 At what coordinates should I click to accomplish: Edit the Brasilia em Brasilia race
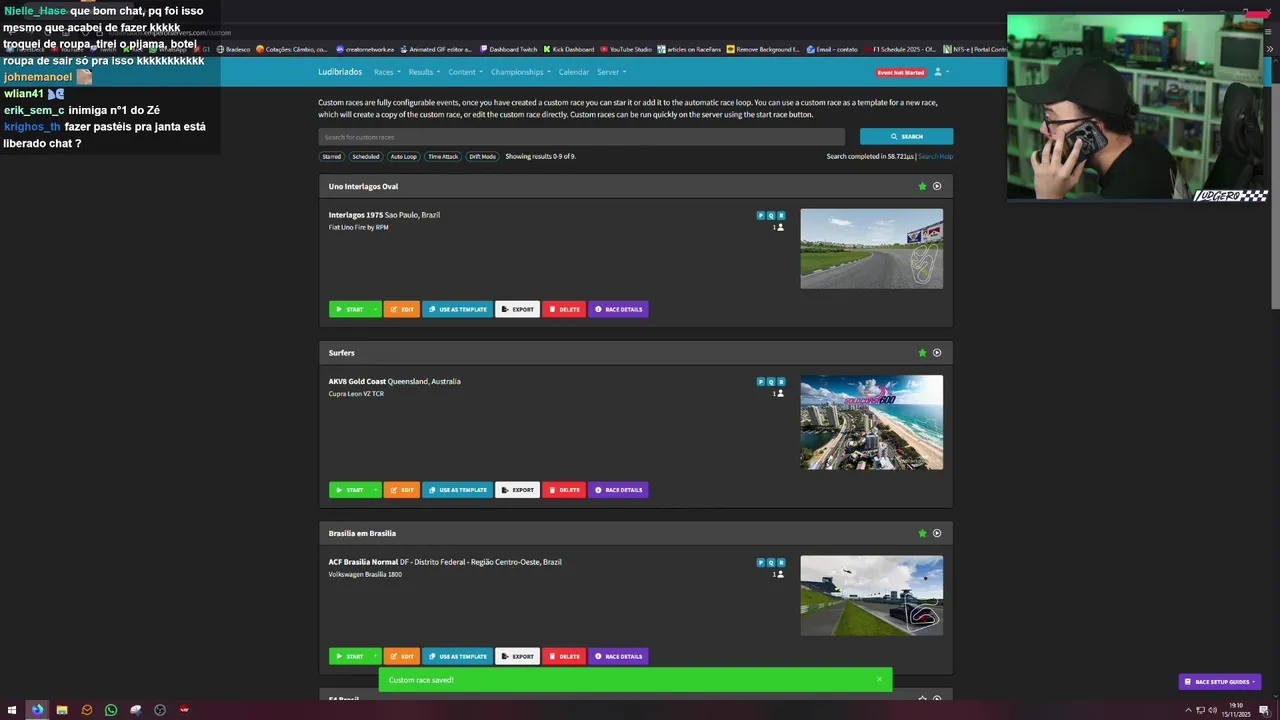pyautogui.click(x=402, y=657)
